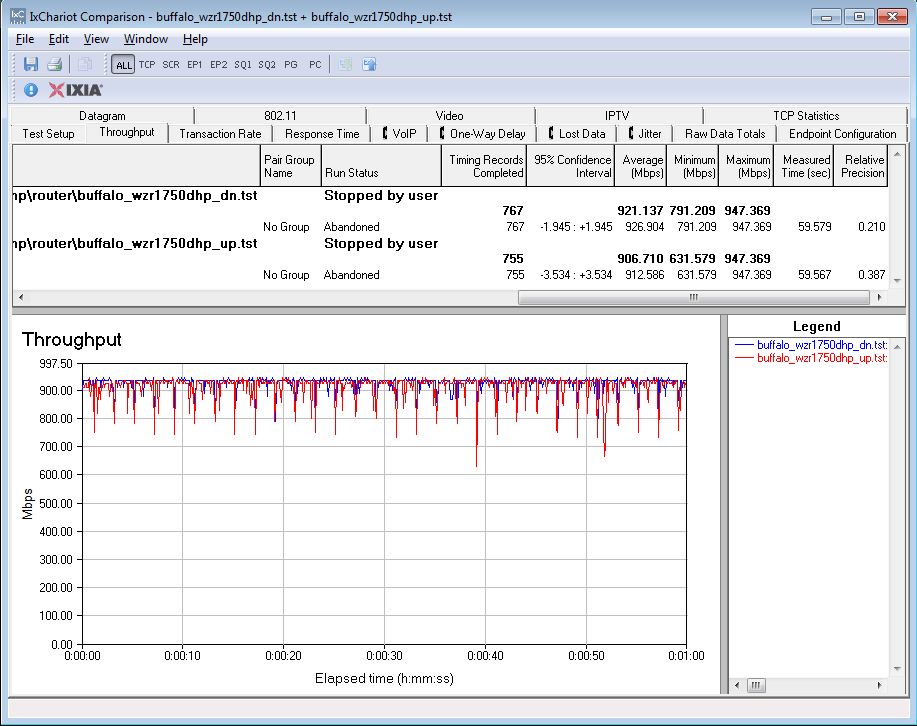
Task: Click the rightmost blue toolbar icon
Action: point(369,64)
